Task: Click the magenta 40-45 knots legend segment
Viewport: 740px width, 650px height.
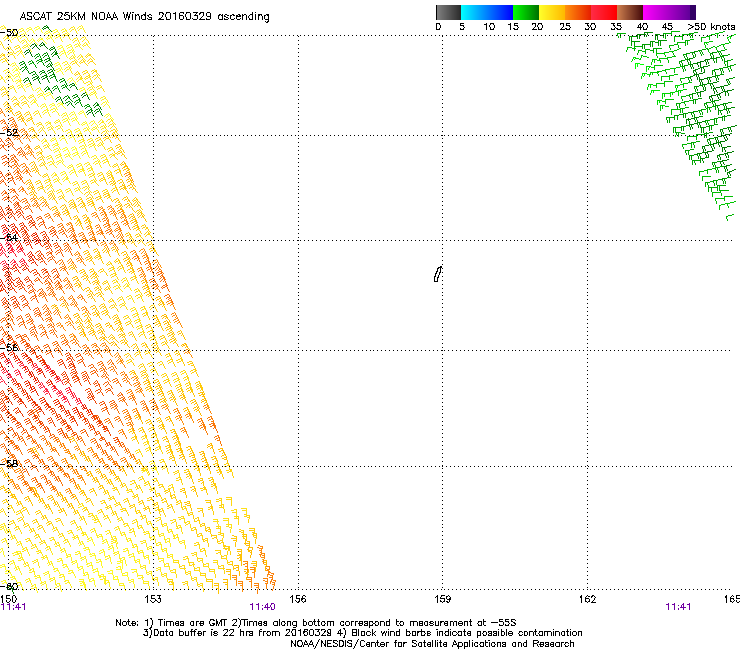Action: pyautogui.click(x=656, y=12)
